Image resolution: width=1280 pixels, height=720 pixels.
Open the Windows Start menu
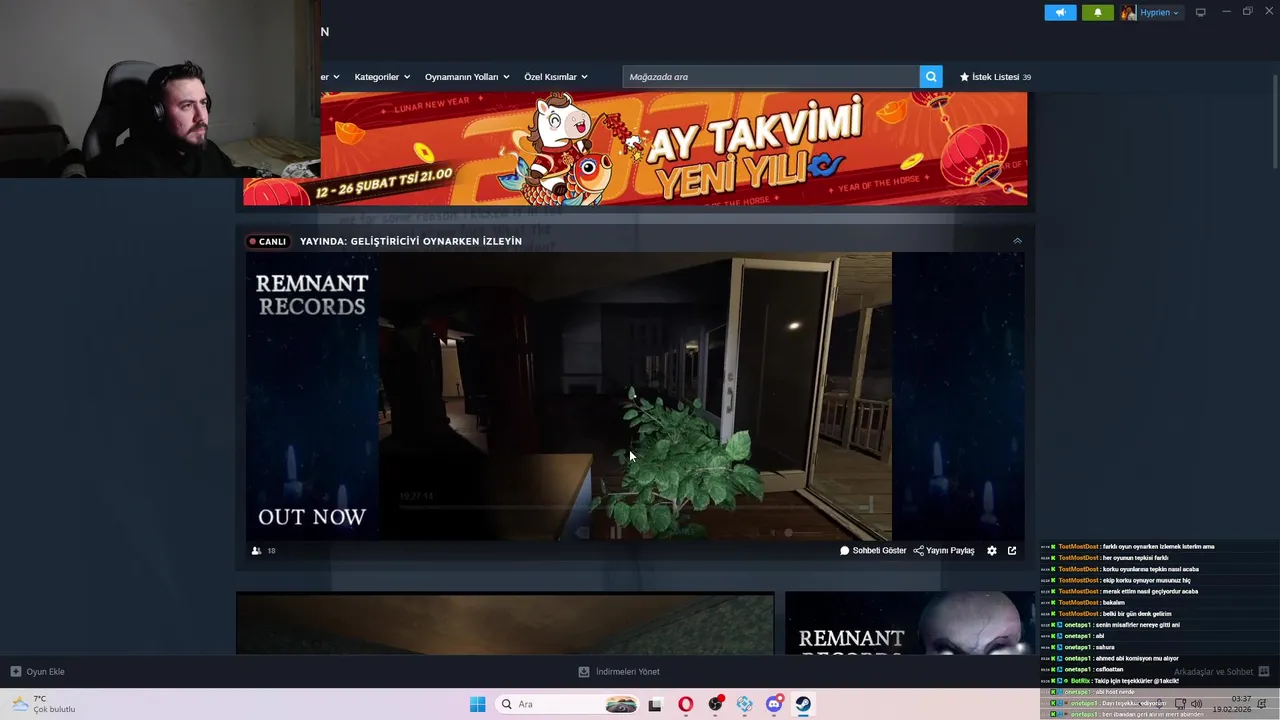[478, 704]
